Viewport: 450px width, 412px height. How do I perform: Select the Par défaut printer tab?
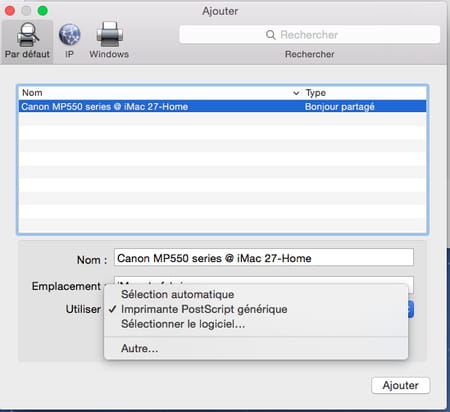27,41
